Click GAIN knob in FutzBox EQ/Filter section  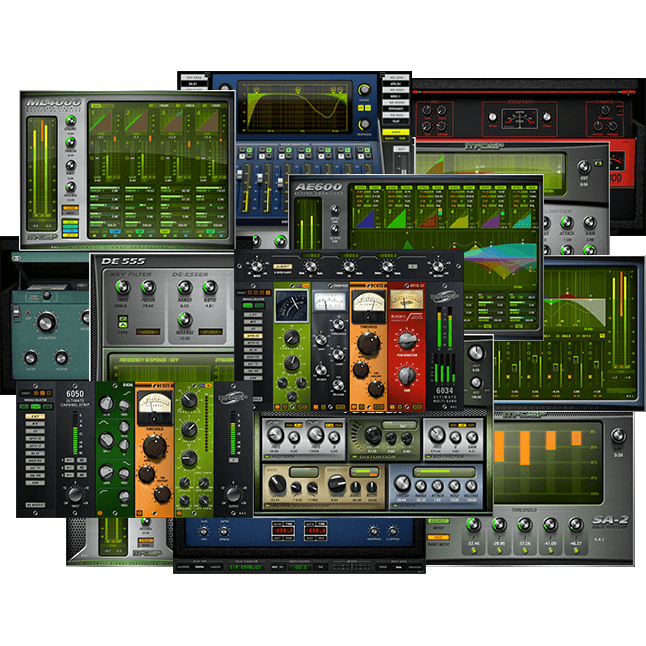pos(472,438)
